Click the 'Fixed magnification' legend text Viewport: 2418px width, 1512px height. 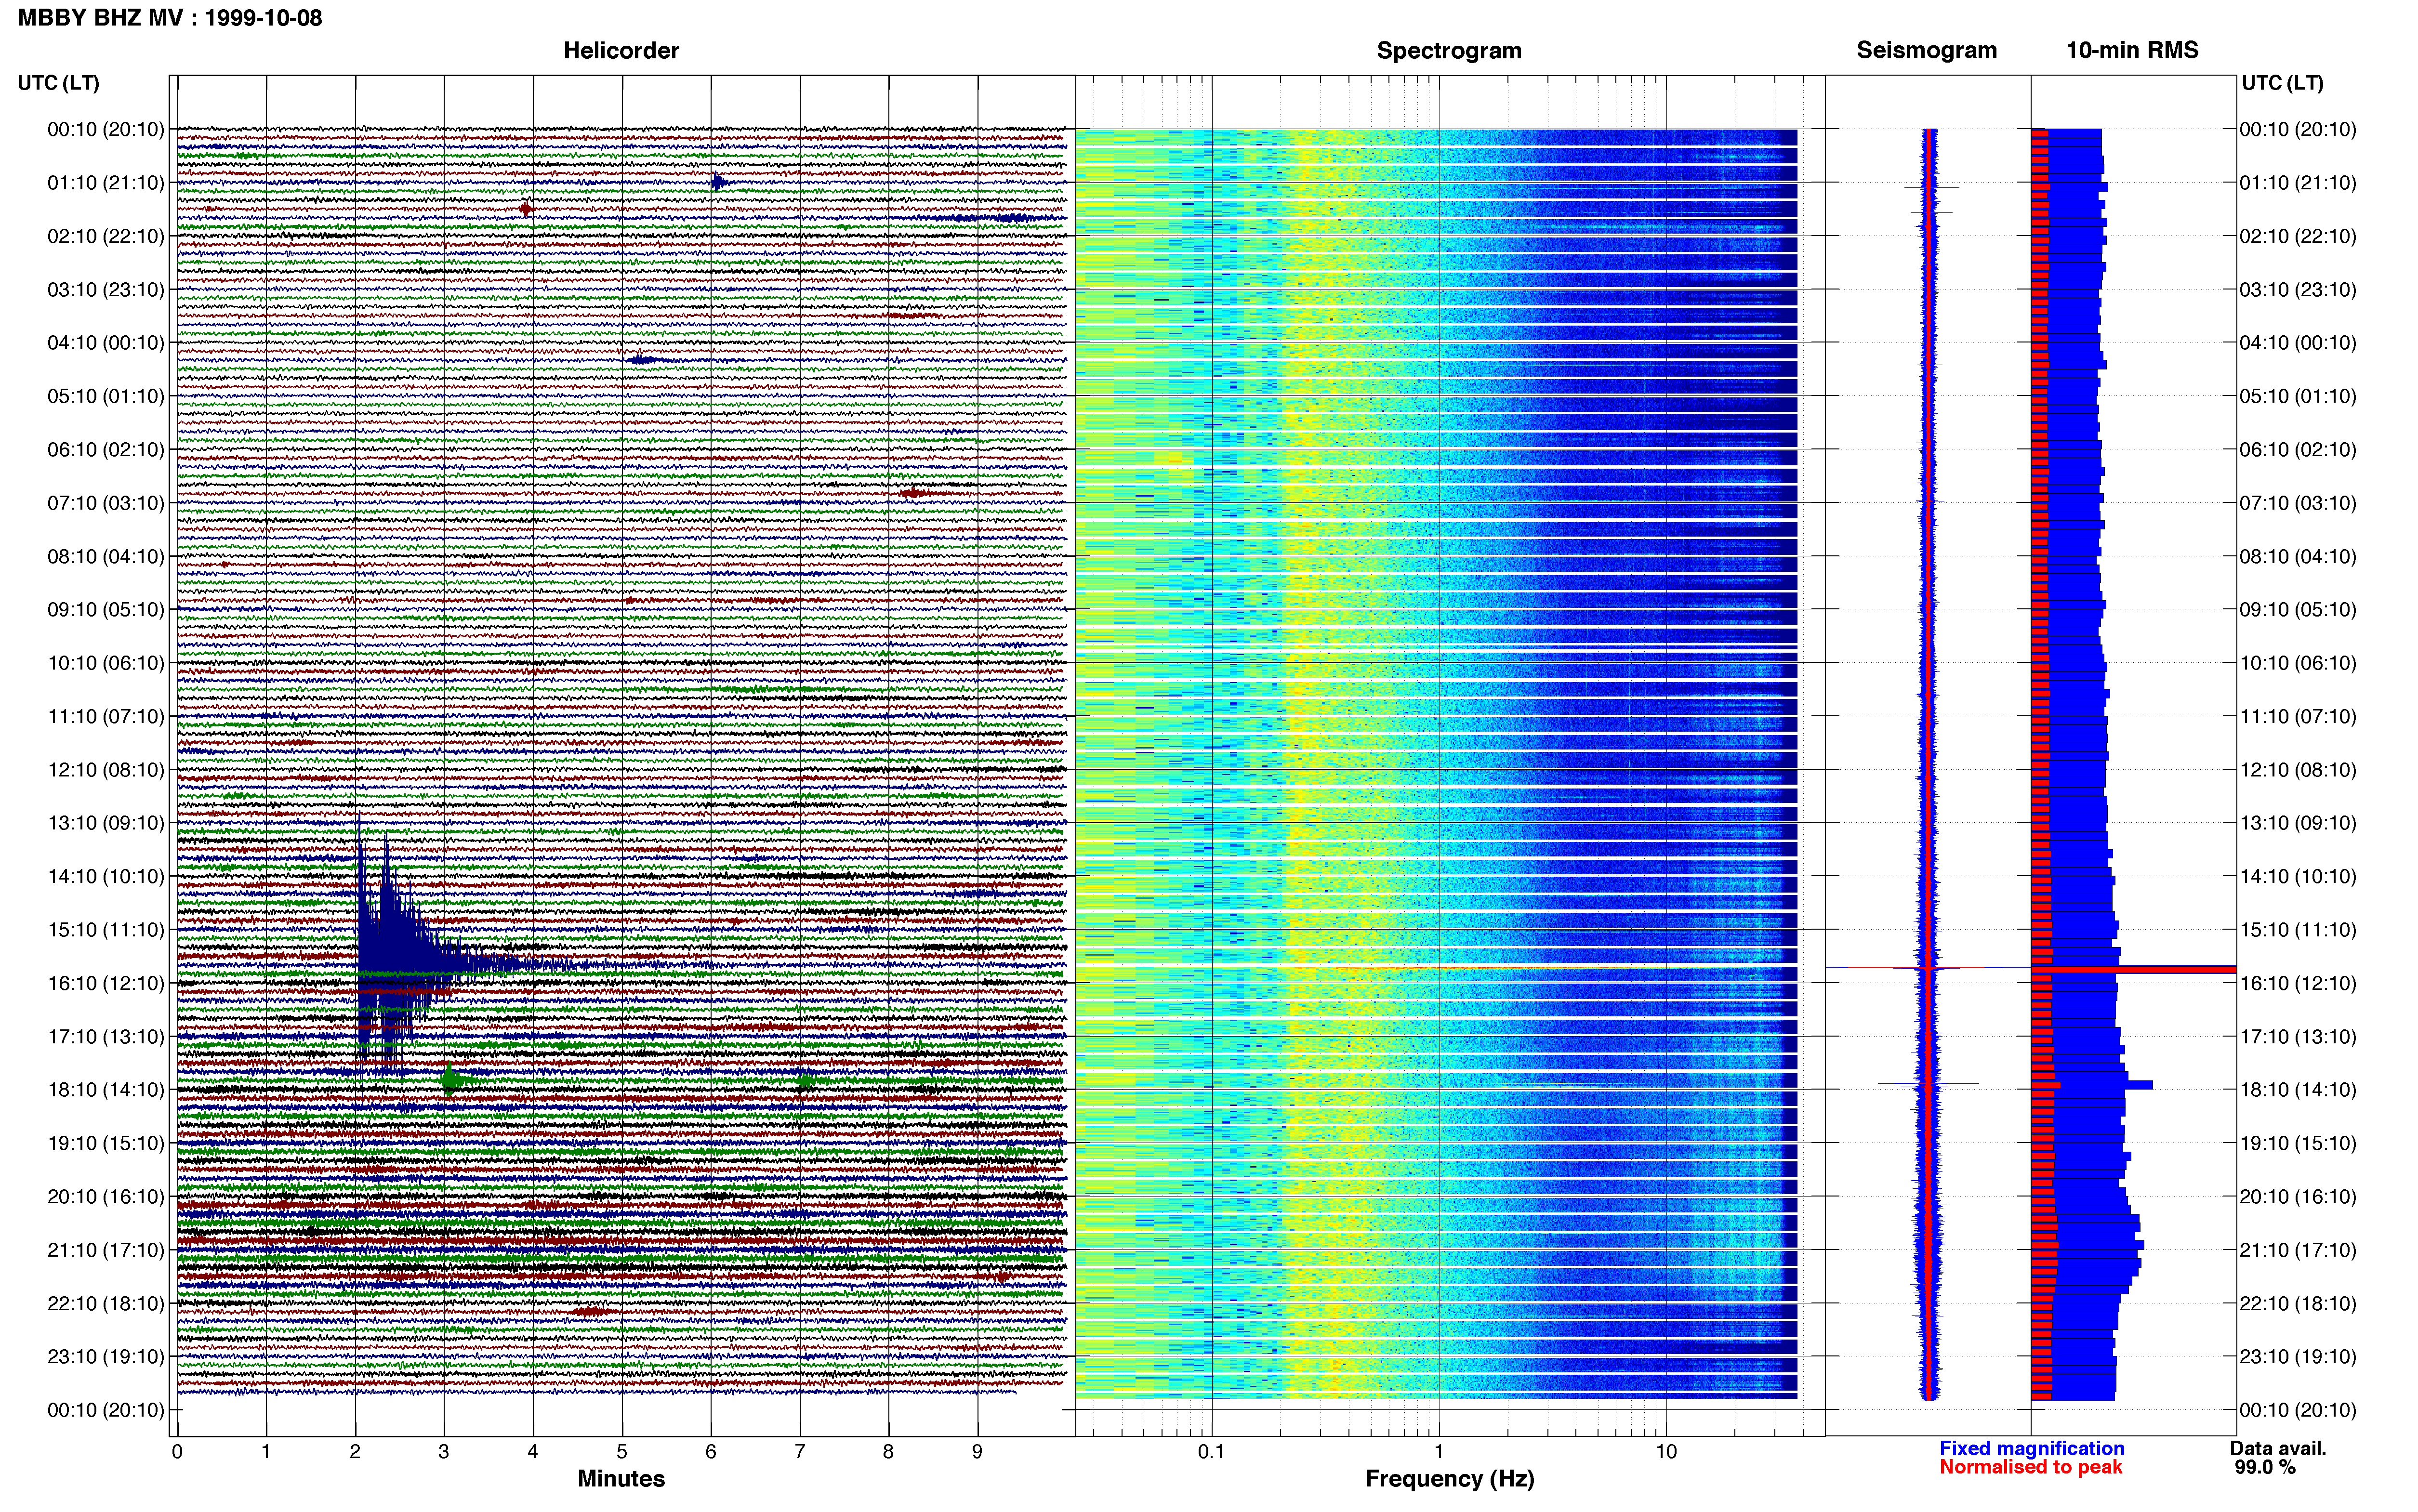pyautogui.click(x=2031, y=1448)
